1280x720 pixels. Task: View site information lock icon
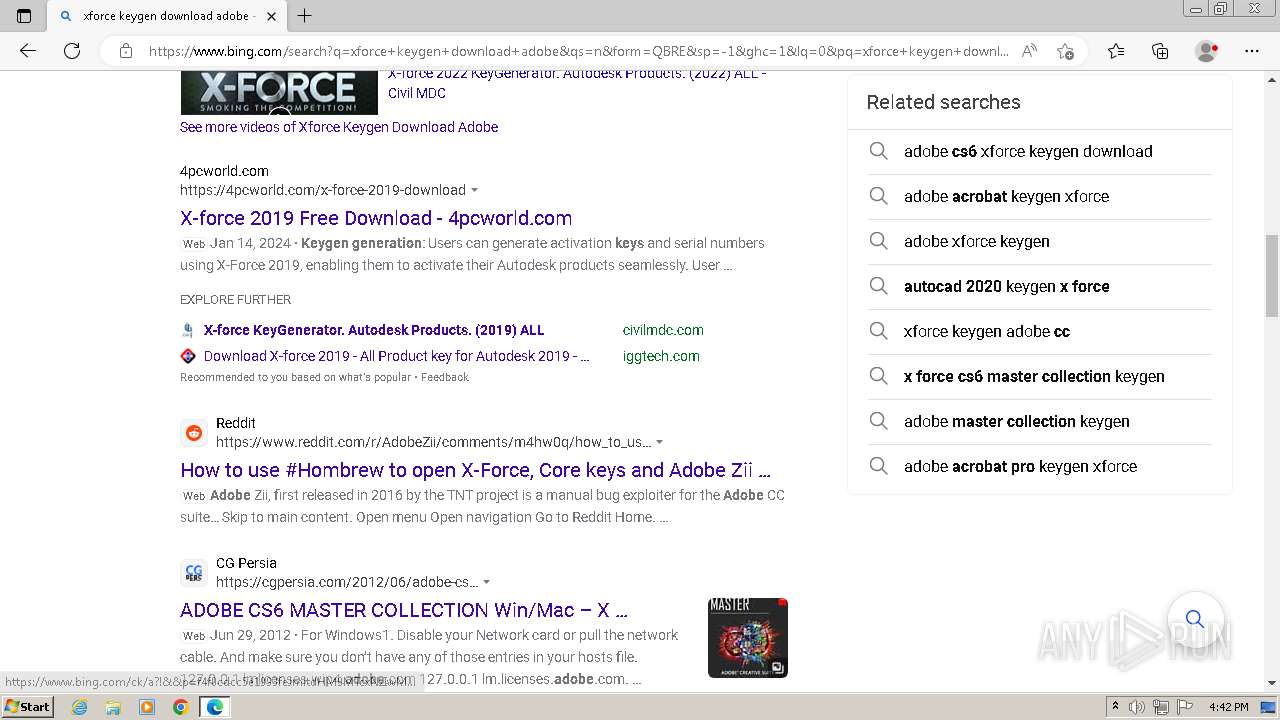click(x=125, y=51)
